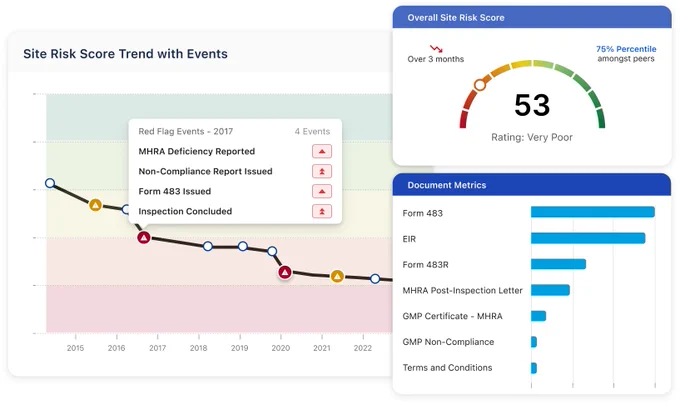This screenshot has height=405, width=680.
Task: Click the 2020 axis label
Action: [281, 348]
